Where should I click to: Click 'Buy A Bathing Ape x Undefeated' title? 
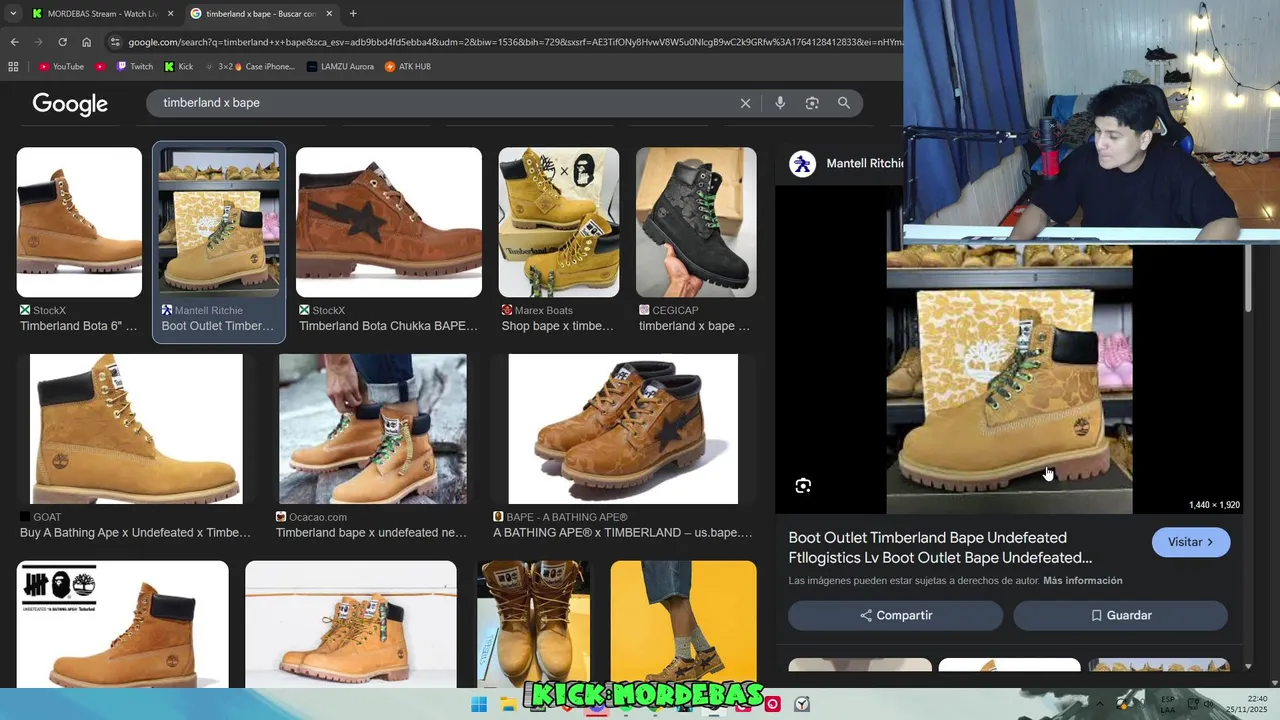point(135,533)
